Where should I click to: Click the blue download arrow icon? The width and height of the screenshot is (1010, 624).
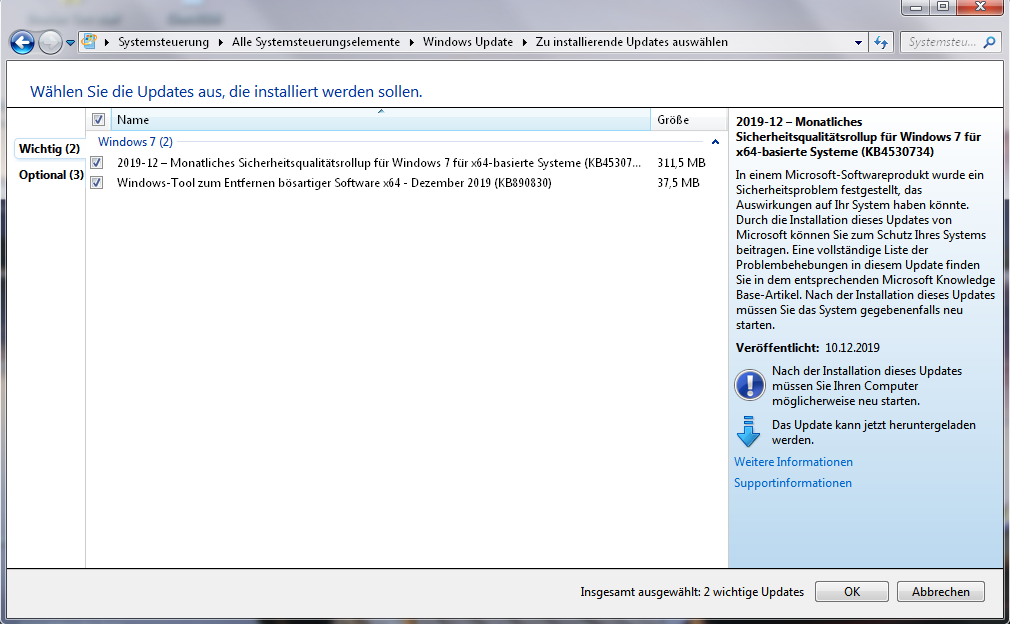coord(748,431)
